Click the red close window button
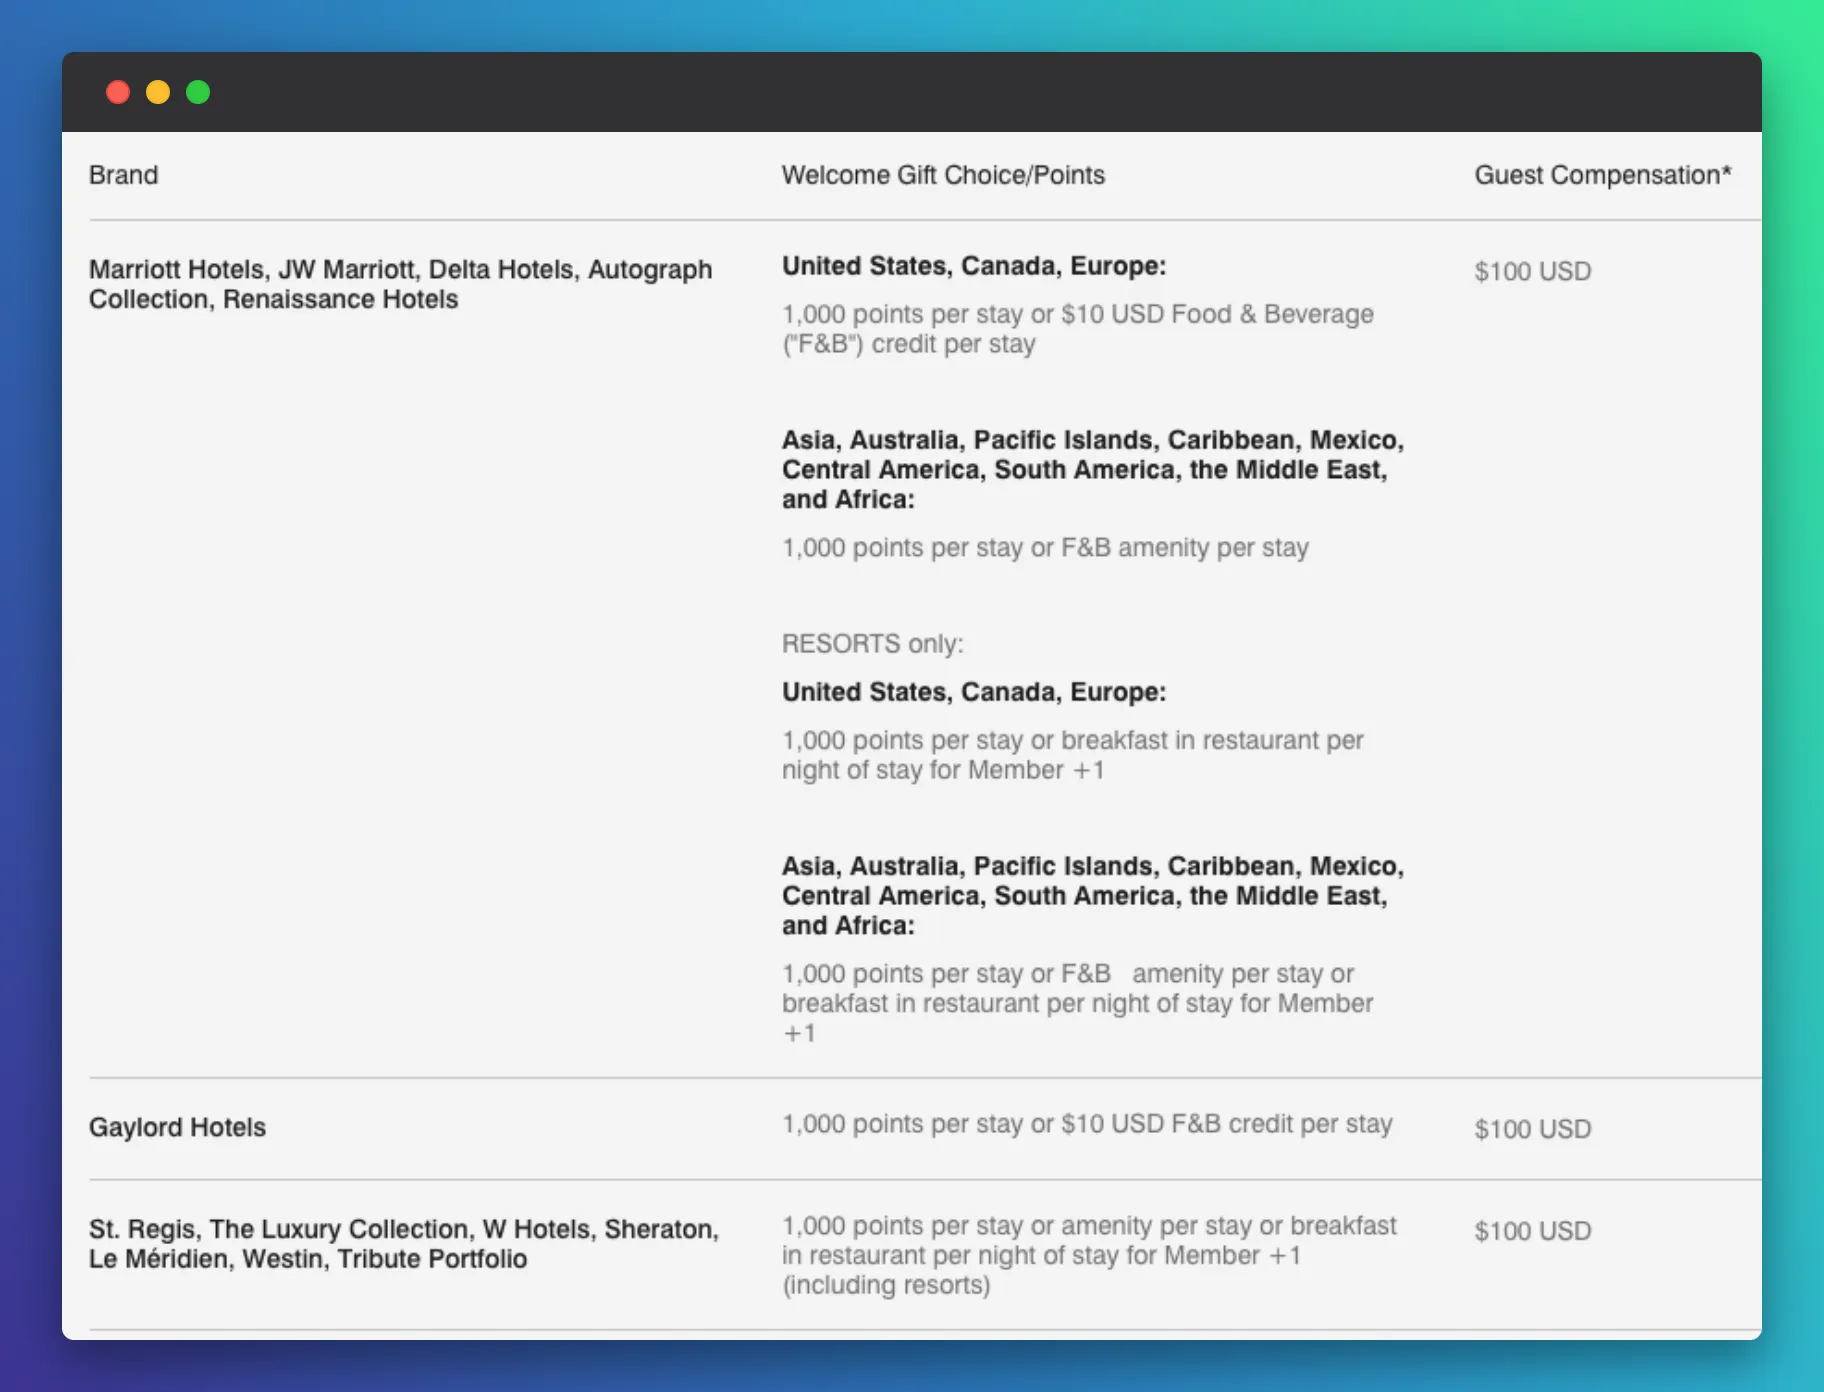 (x=118, y=92)
